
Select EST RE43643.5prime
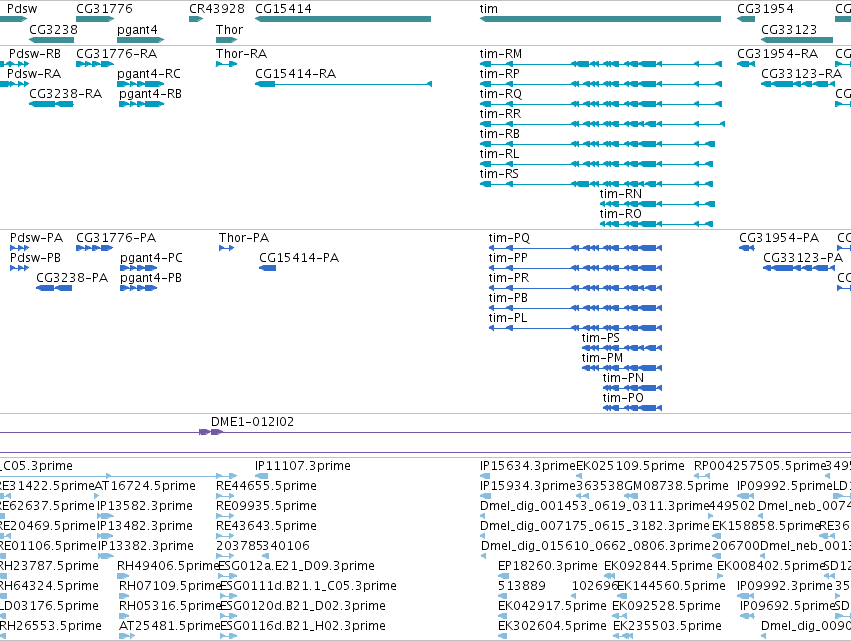[266, 526]
